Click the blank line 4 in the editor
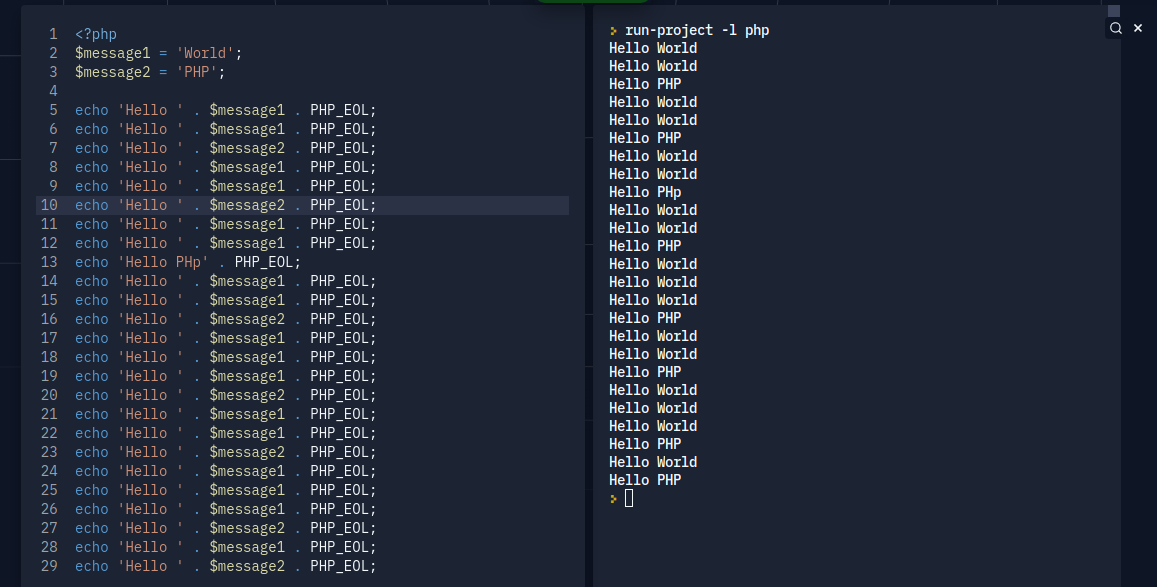Image resolution: width=1157 pixels, height=587 pixels. pos(200,91)
